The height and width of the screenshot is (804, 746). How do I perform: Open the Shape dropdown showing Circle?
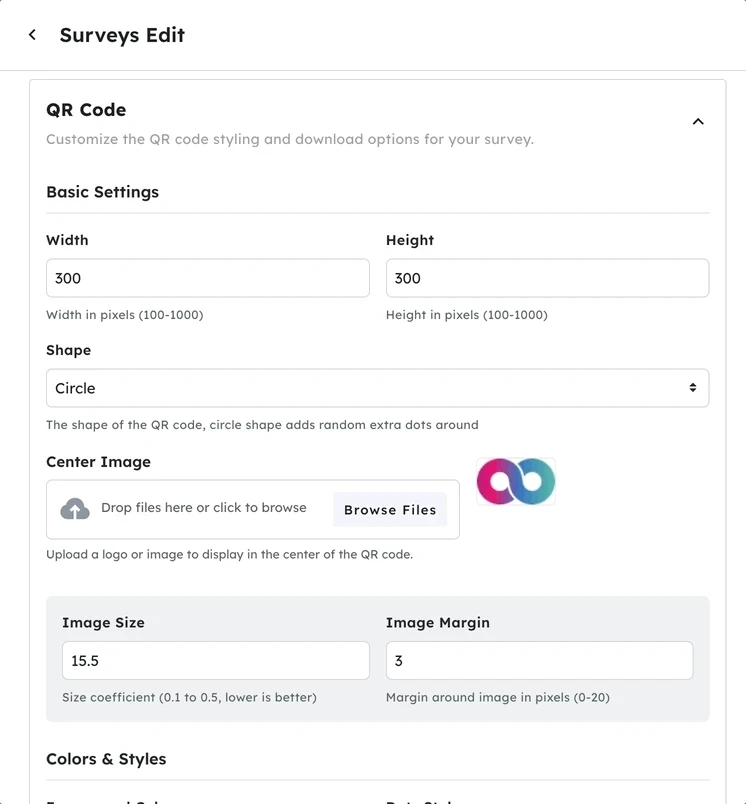pos(377,388)
